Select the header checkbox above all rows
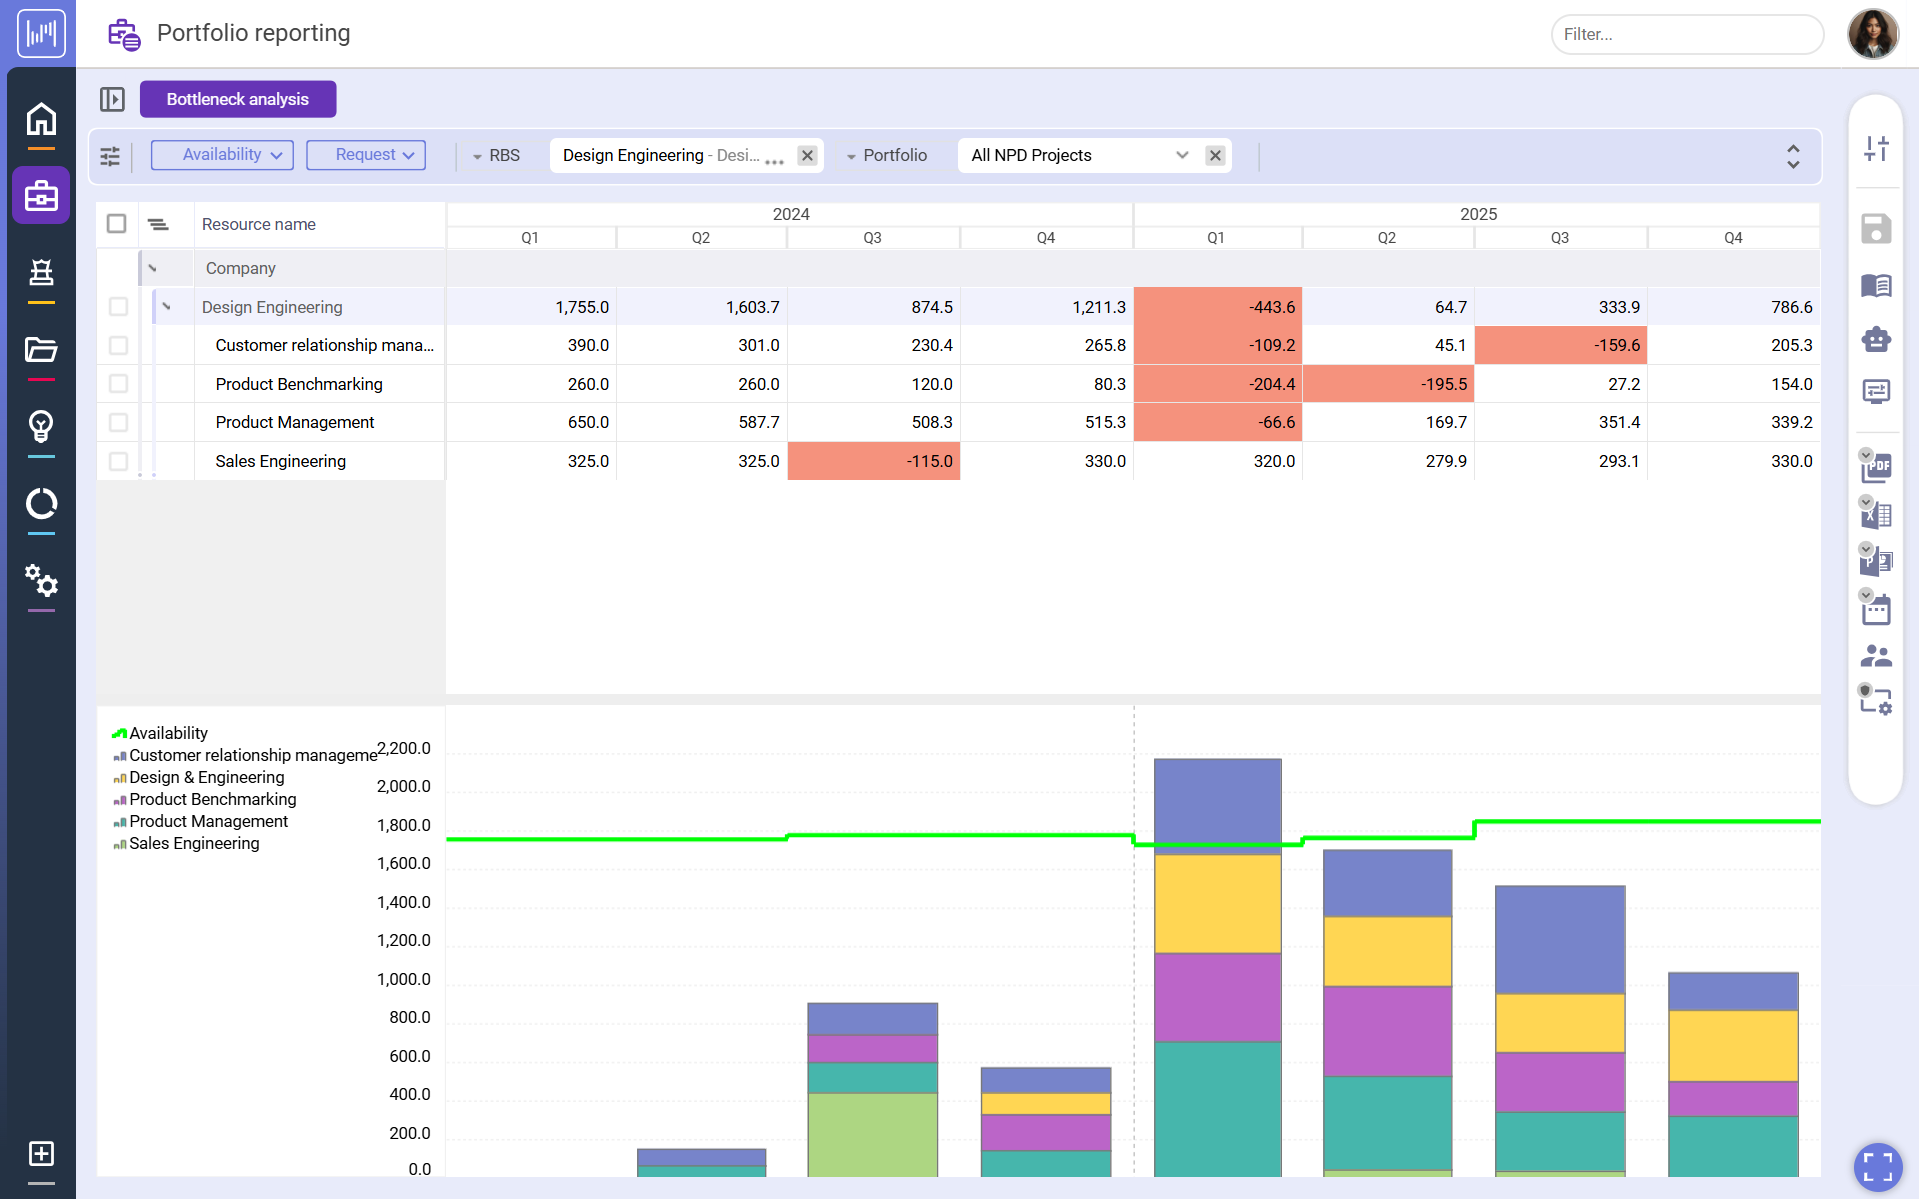The height and width of the screenshot is (1199, 1919). 116,224
